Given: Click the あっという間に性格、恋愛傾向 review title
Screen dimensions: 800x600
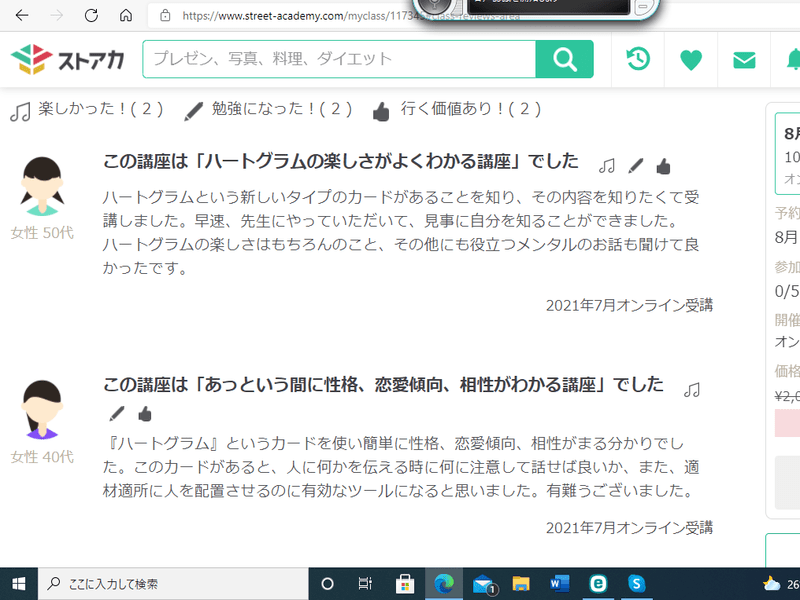Looking at the screenshot, I should pyautogui.click(x=383, y=385).
